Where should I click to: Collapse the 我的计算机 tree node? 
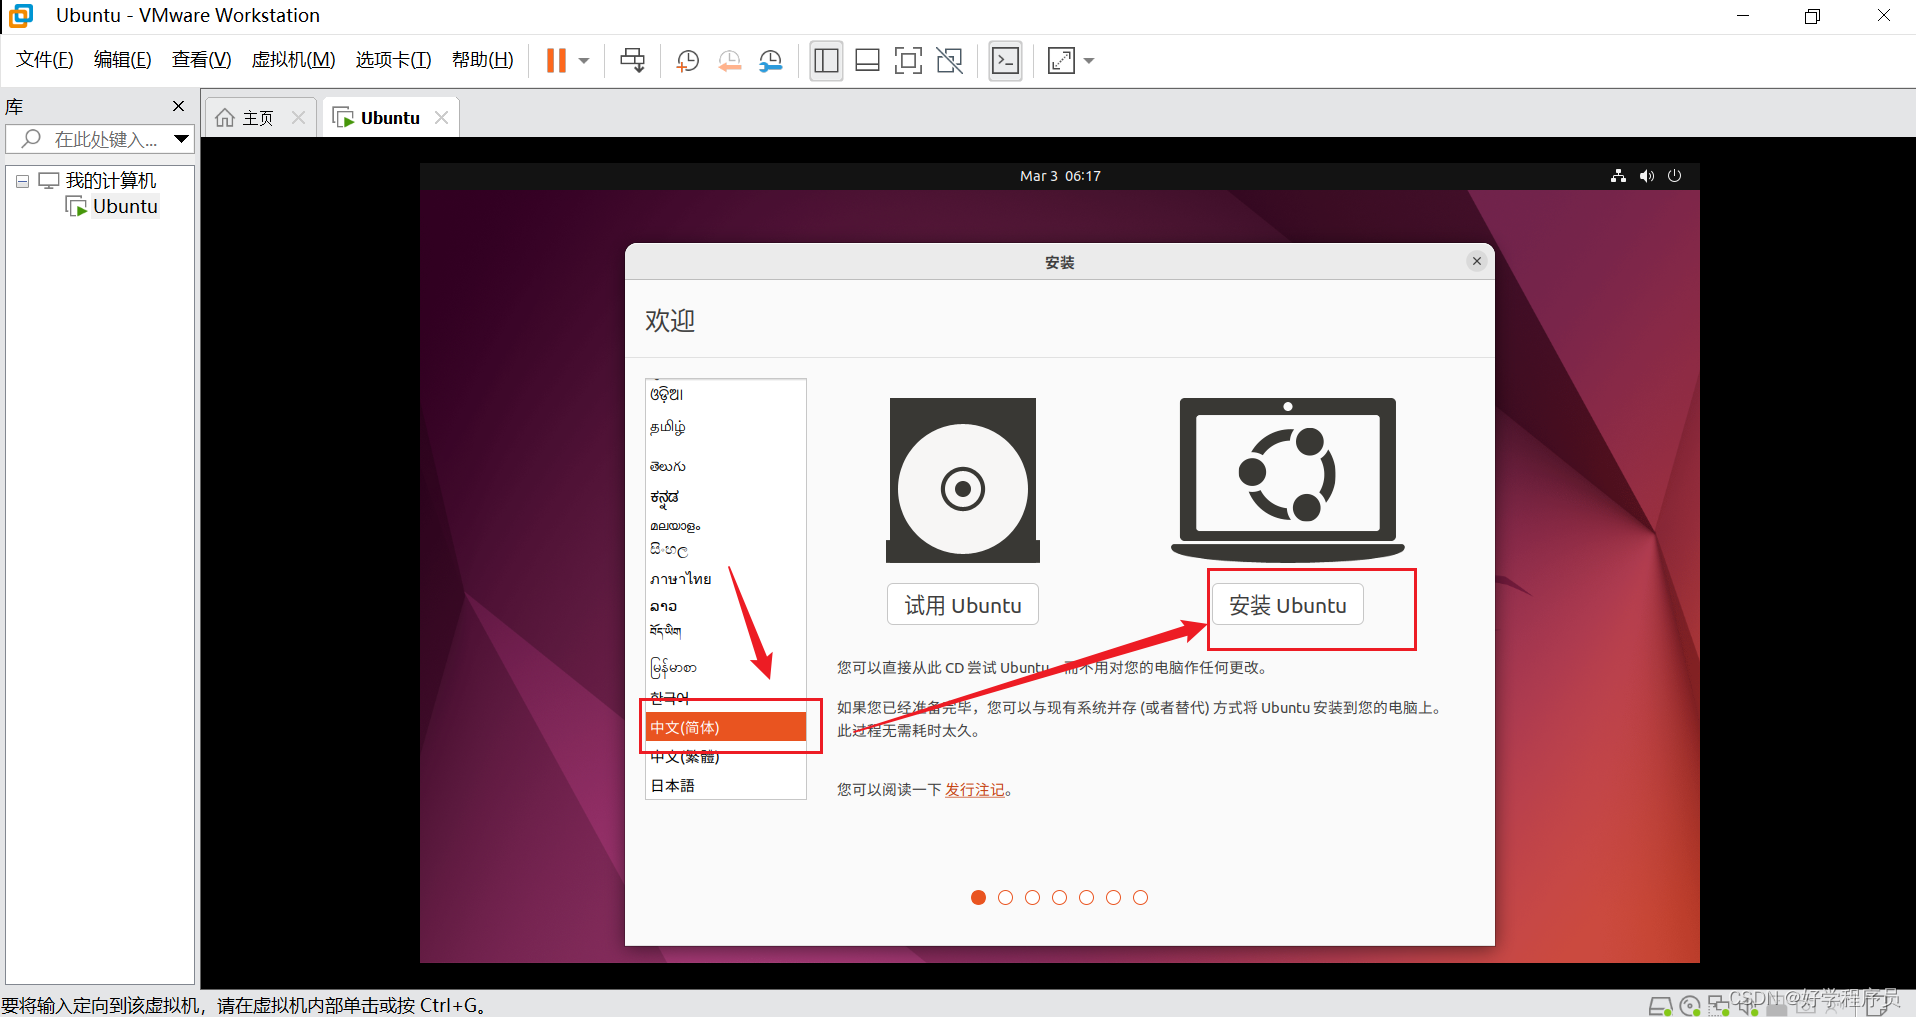[22, 182]
